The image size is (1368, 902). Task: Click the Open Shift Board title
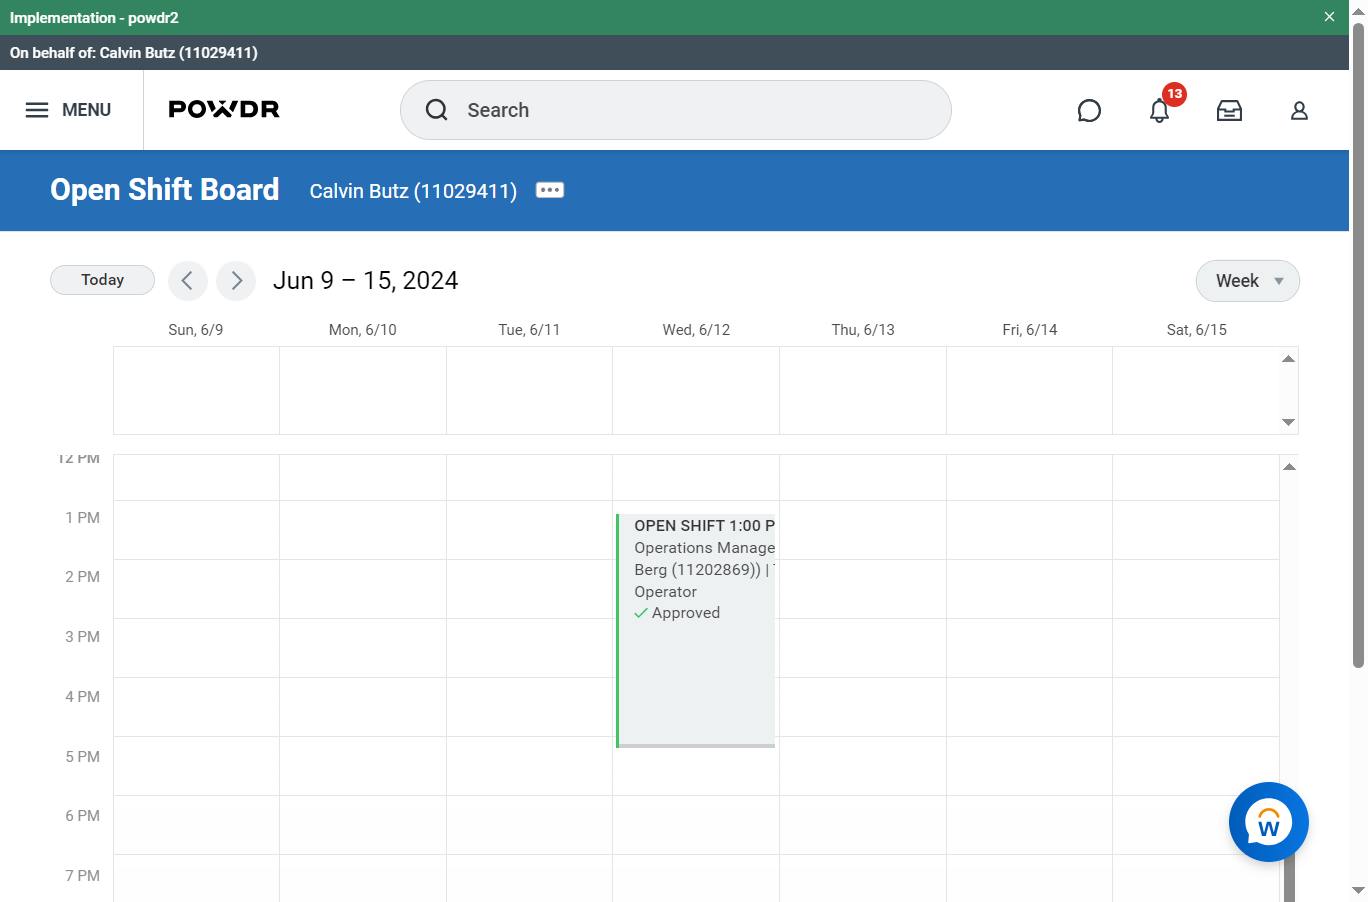click(x=165, y=190)
